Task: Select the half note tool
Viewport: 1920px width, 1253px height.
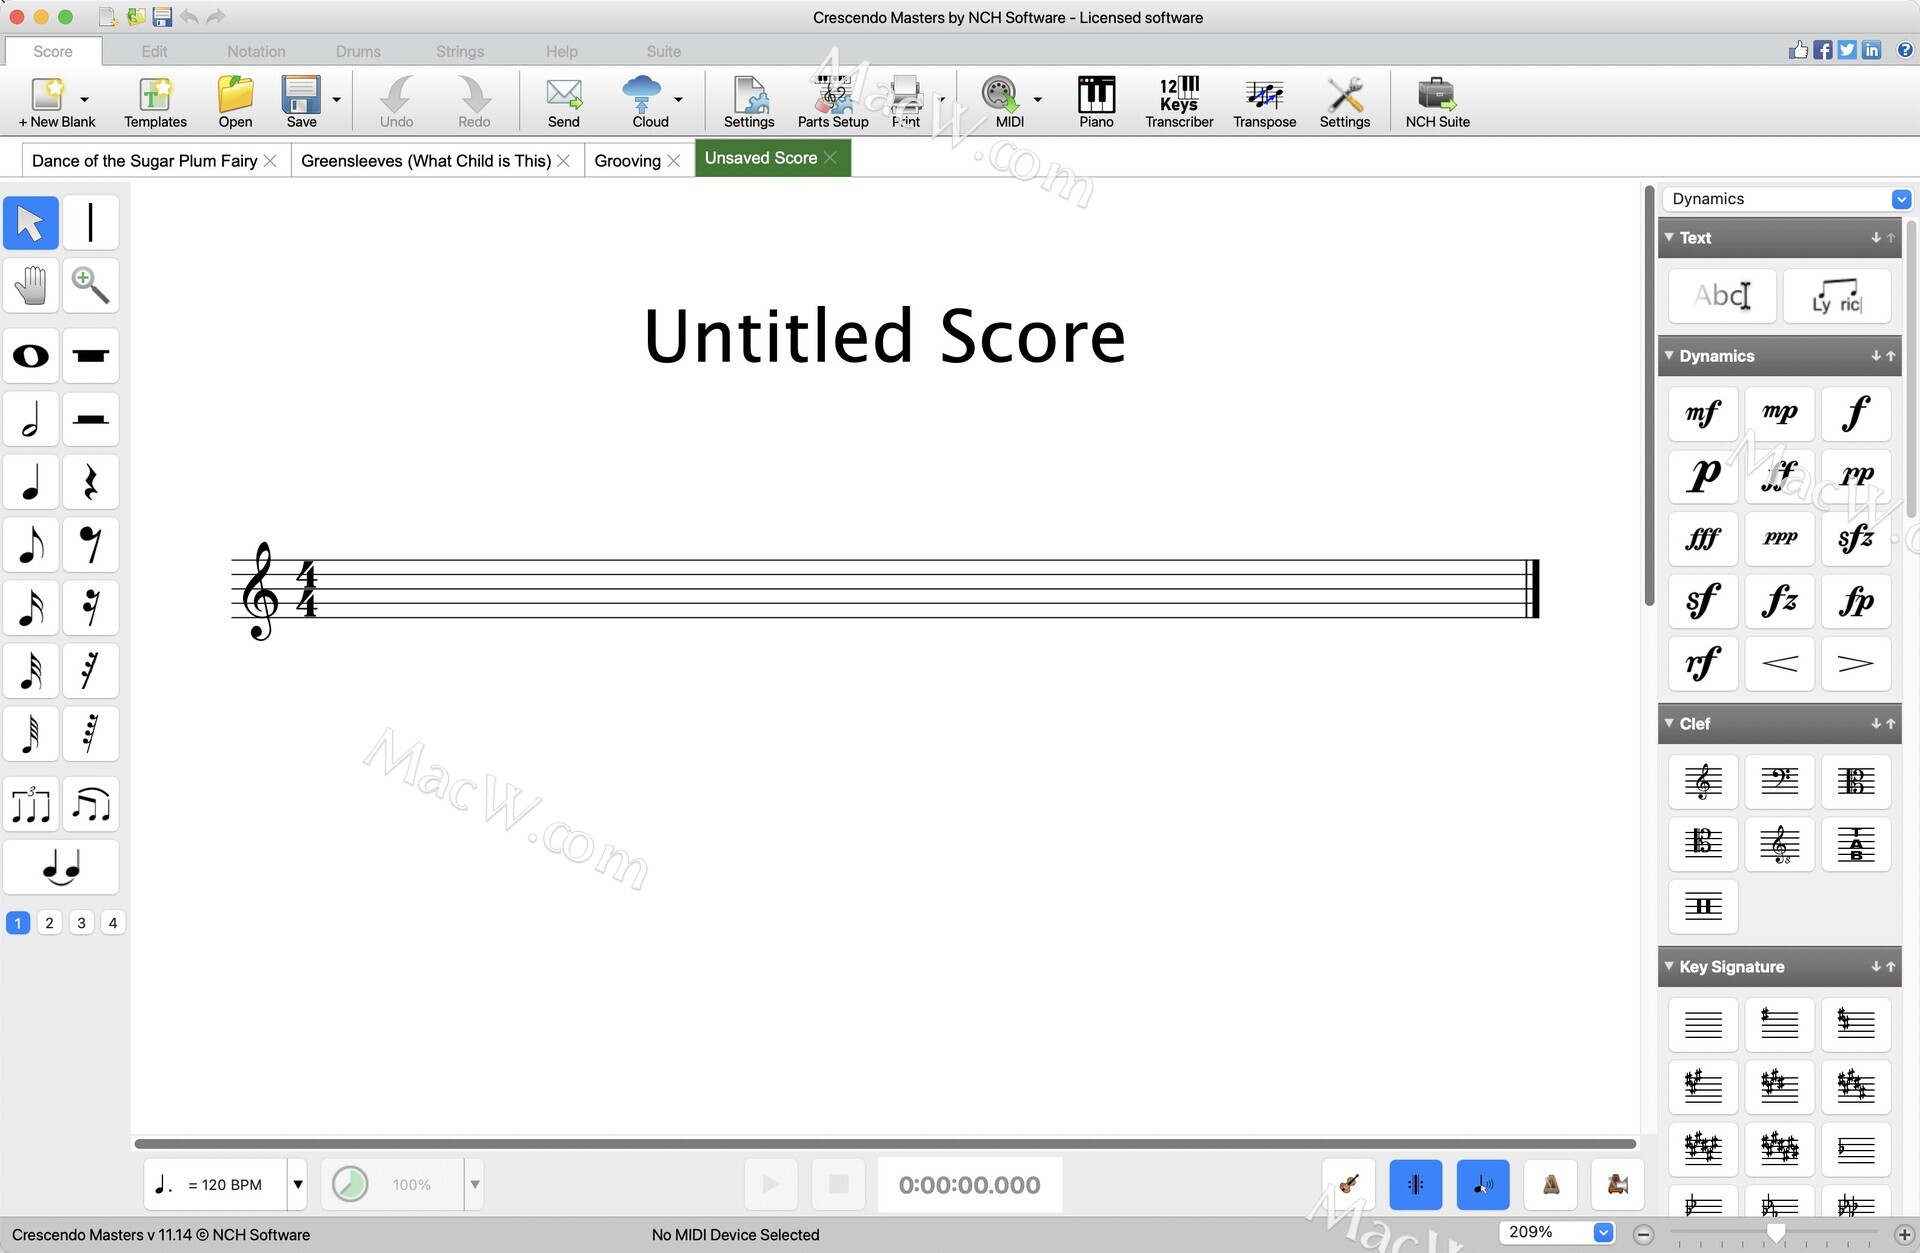Action: tap(31, 419)
